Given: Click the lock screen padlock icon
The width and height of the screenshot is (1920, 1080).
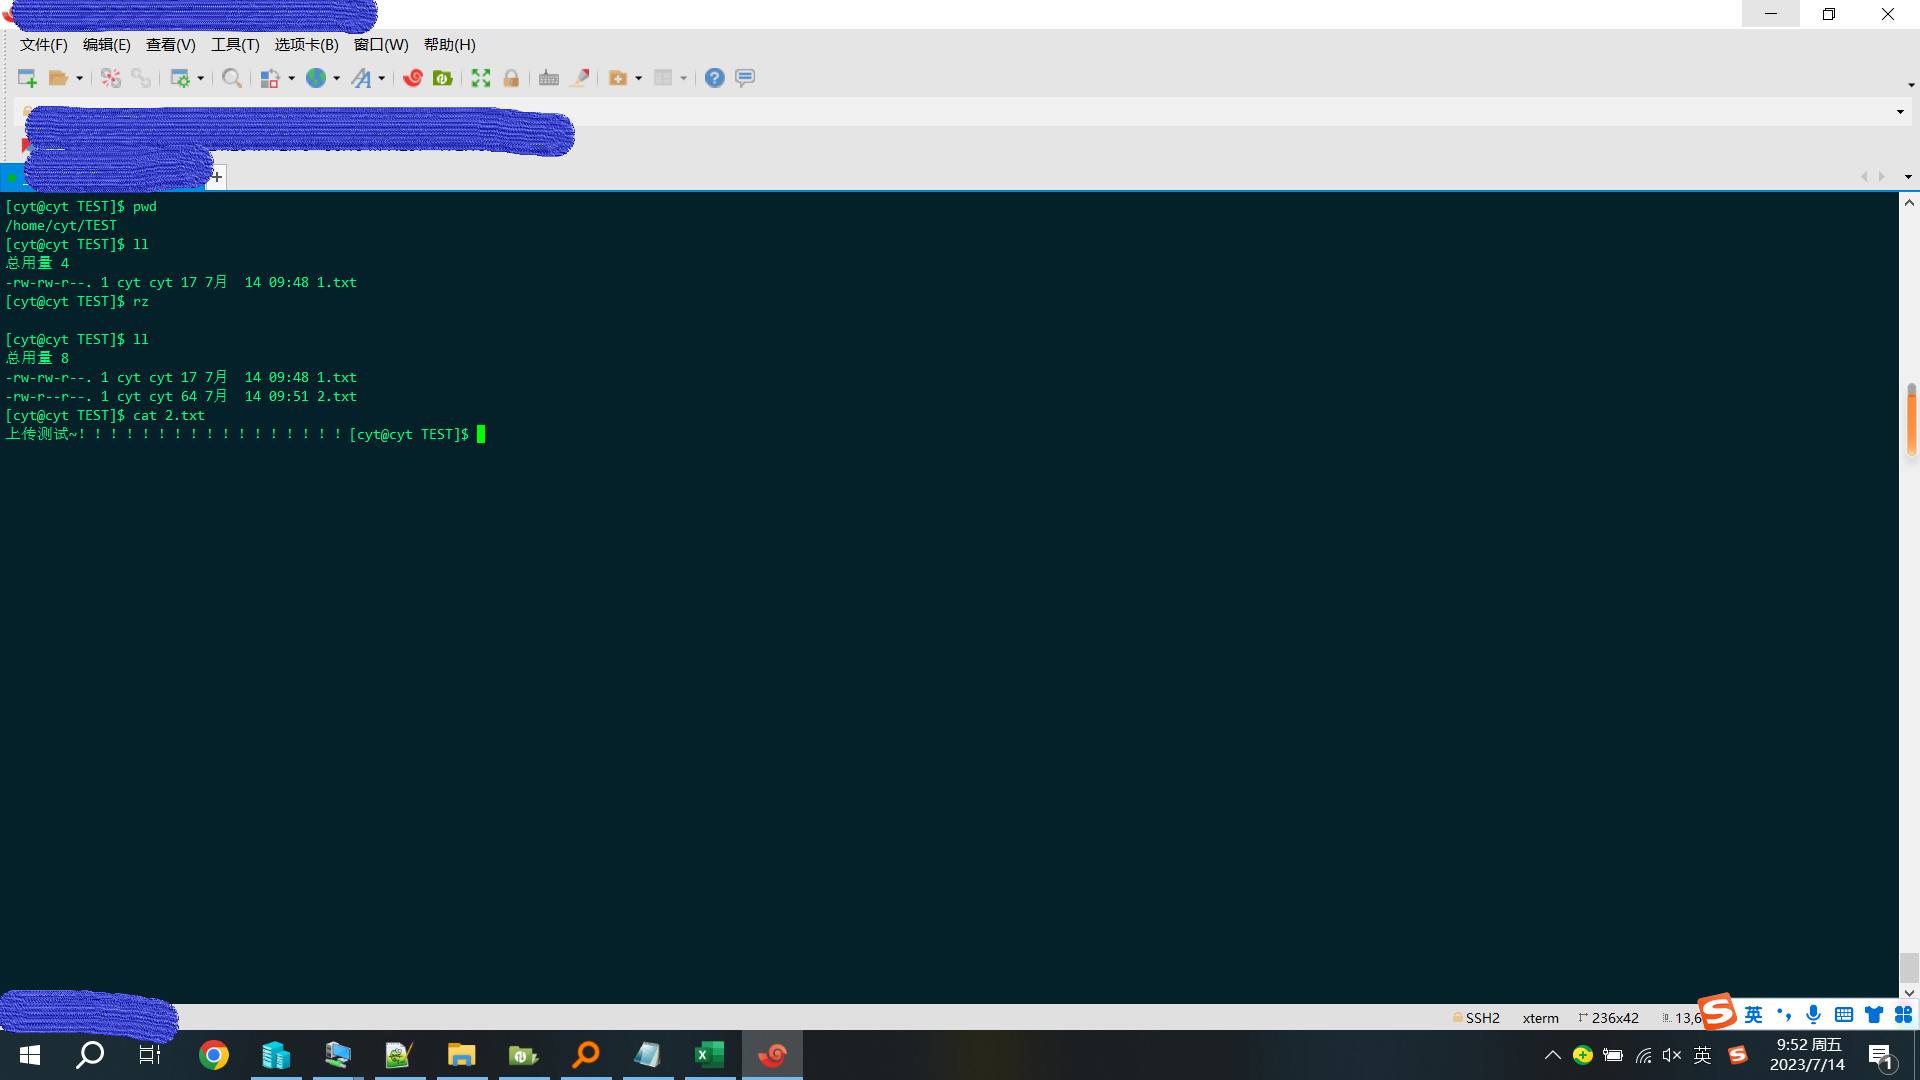Looking at the screenshot, I should [511, 78].
